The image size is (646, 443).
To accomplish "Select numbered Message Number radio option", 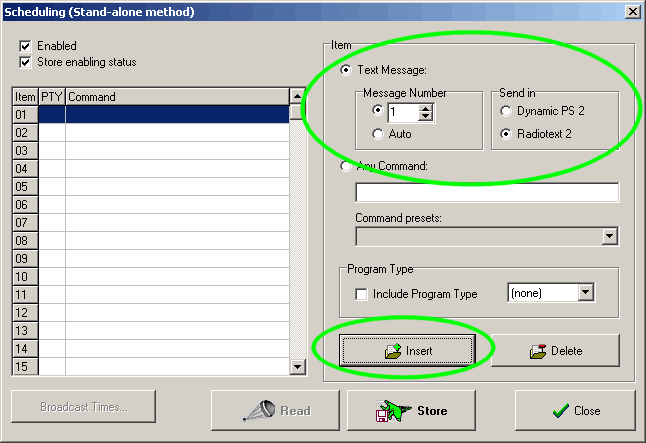I will 377,110.
